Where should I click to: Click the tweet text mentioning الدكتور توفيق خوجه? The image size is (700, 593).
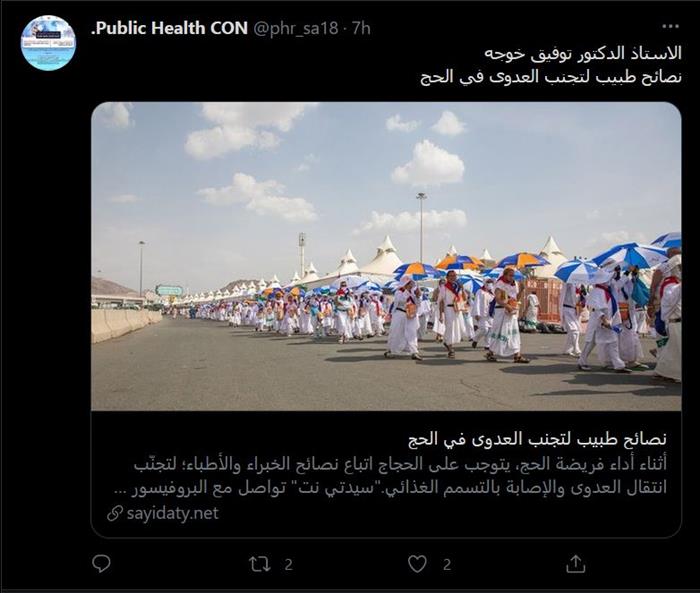click(x=583, y=53)
